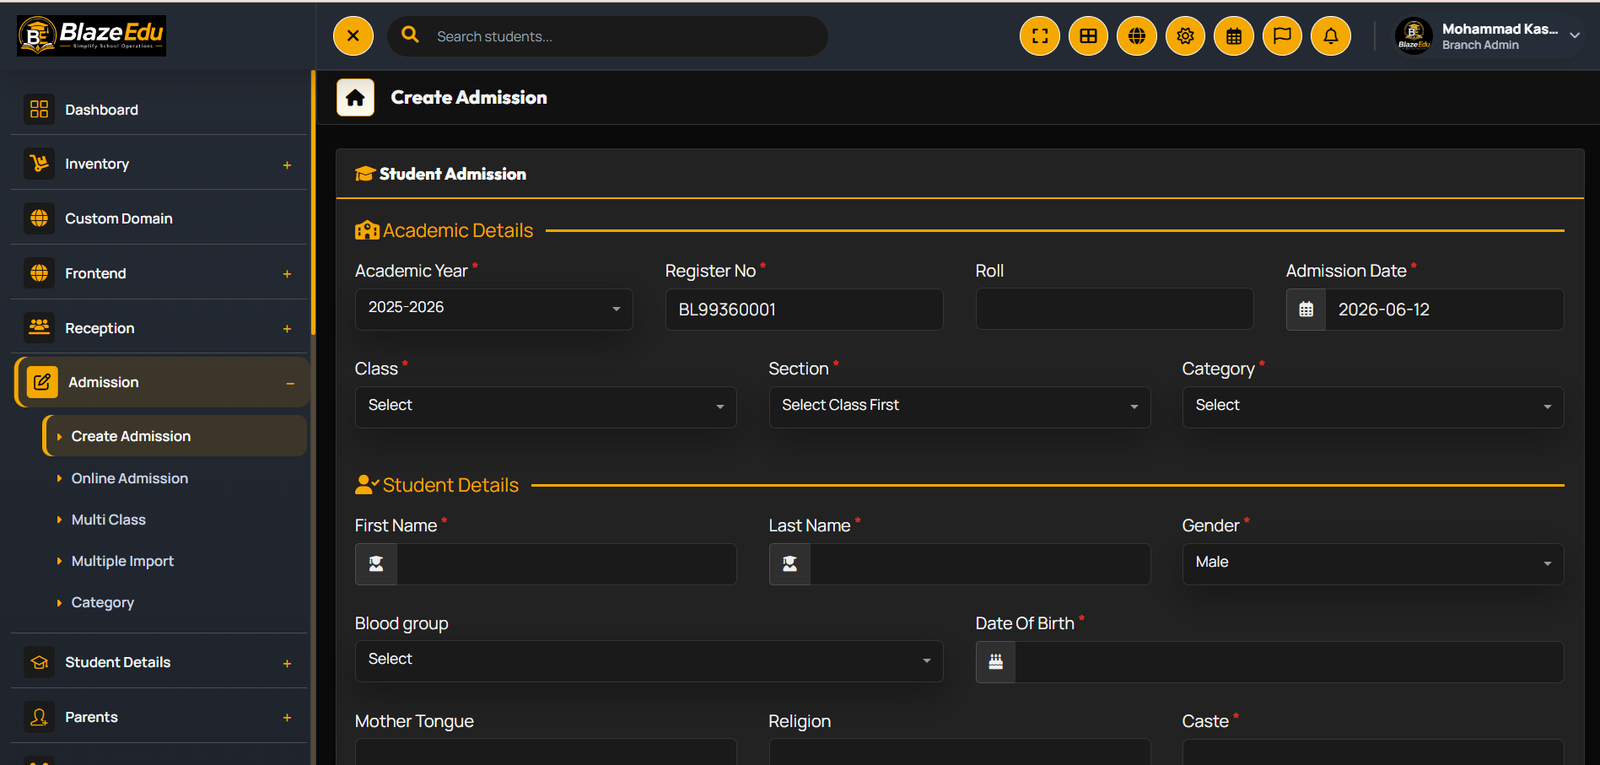Expand the user profile menu chevron
1600x765 pixels.
point(1575,35)
